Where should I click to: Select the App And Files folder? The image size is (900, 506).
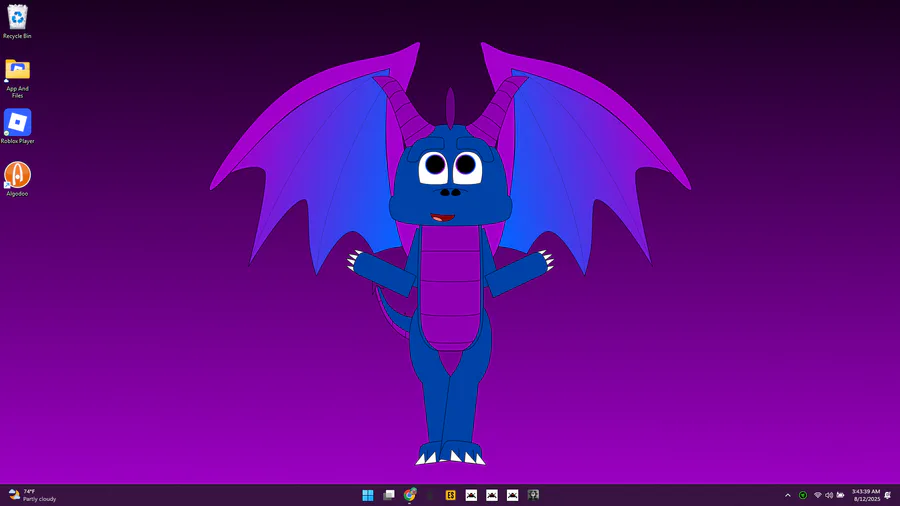click(17, 79)
